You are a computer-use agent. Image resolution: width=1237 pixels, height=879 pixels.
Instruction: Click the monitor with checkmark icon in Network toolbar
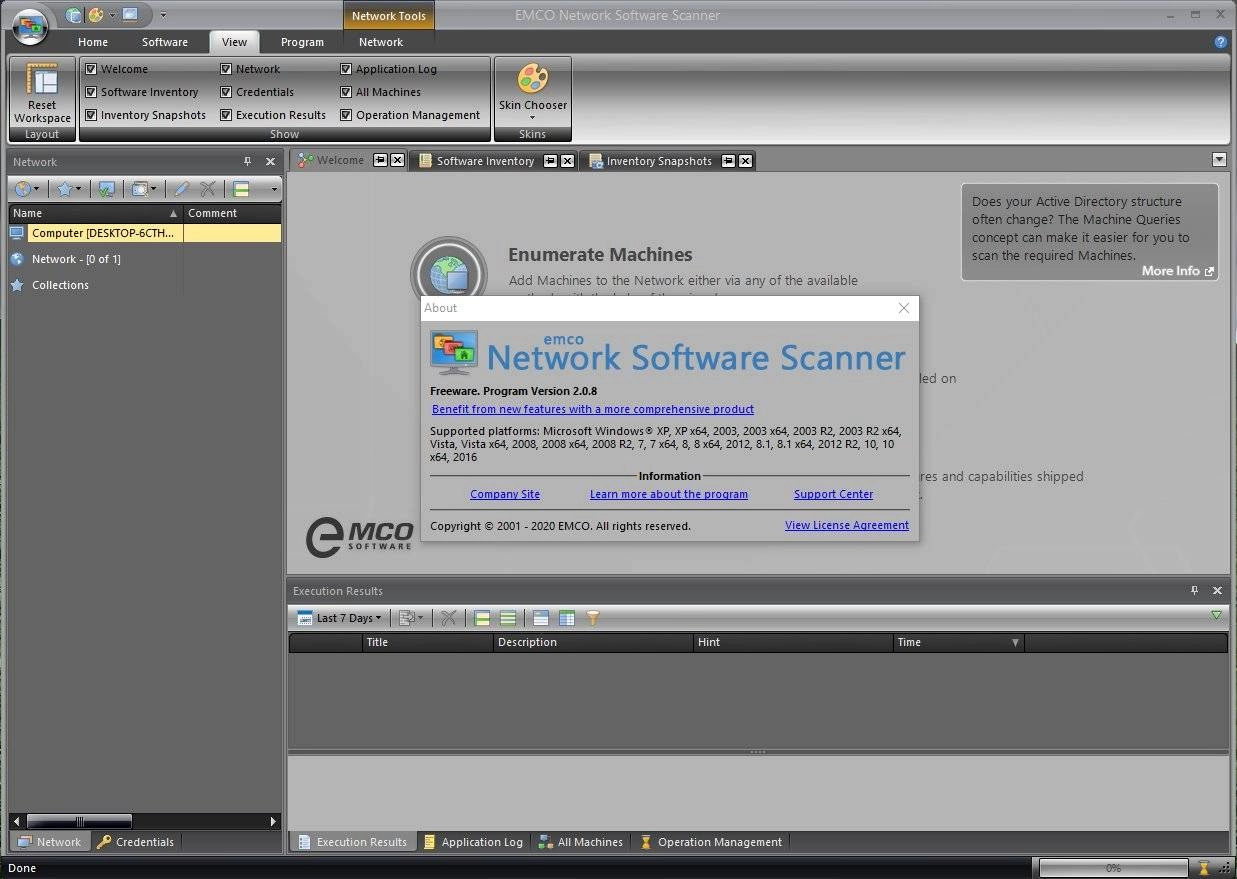(106, 189)
